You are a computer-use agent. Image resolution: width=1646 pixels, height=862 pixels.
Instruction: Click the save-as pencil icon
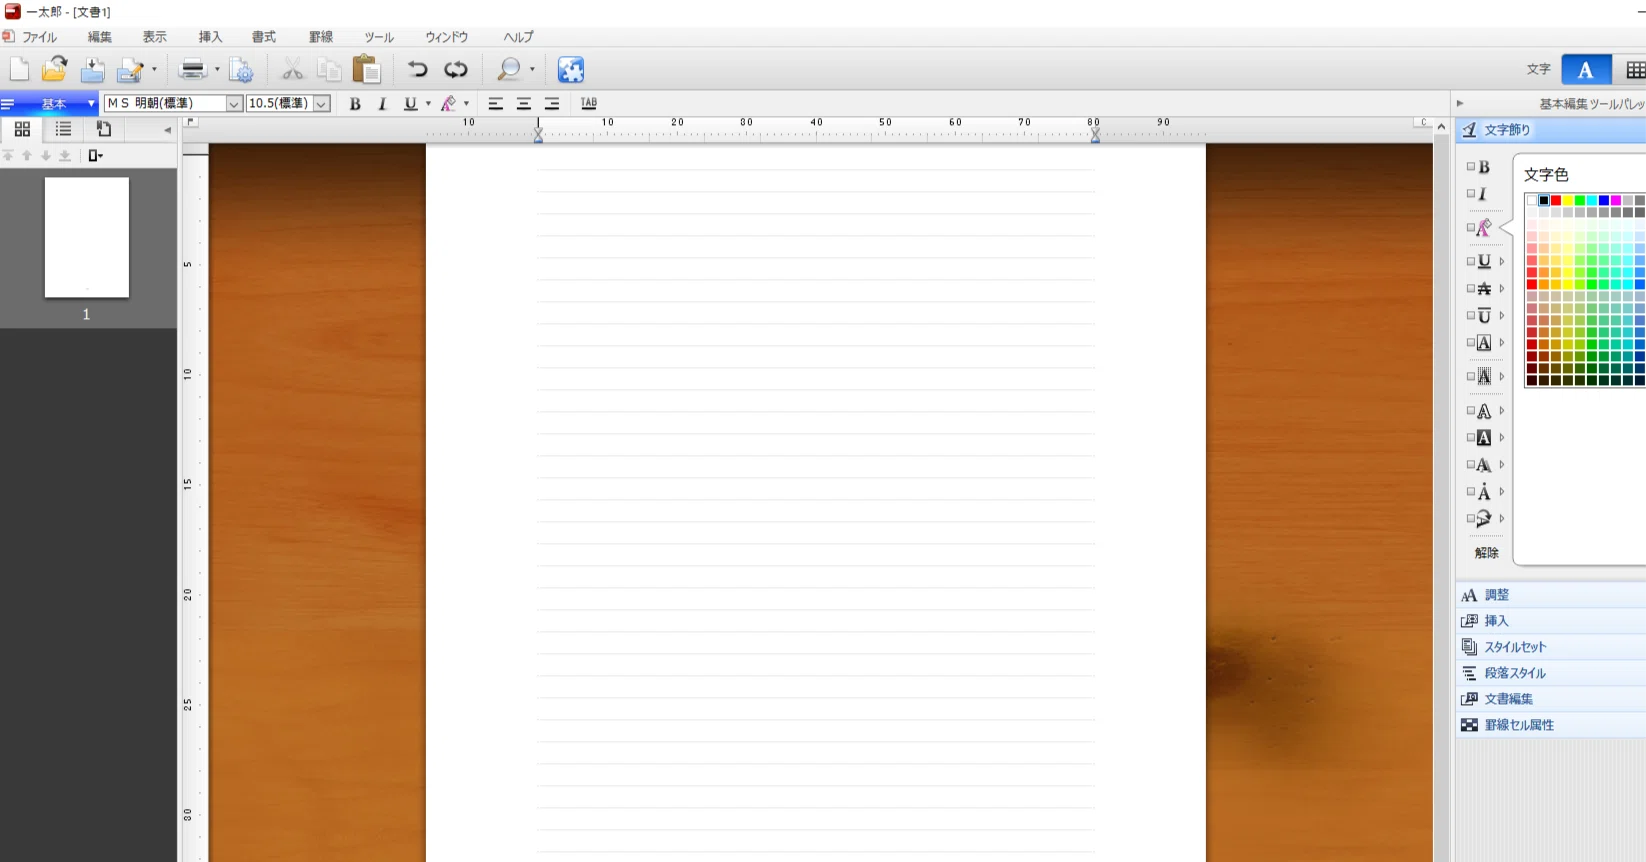130,69
